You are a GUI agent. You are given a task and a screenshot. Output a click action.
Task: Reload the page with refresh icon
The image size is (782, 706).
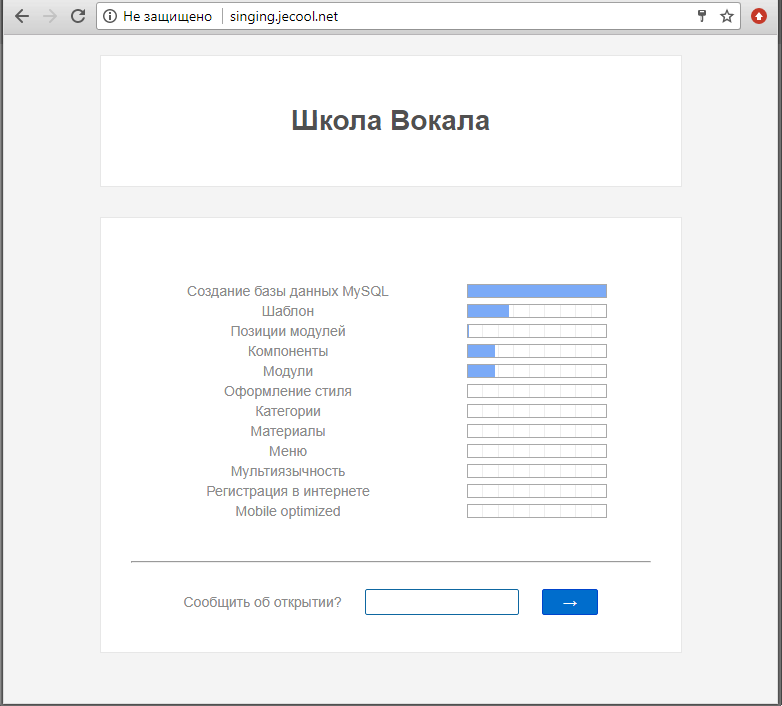(x=78, y=16)
